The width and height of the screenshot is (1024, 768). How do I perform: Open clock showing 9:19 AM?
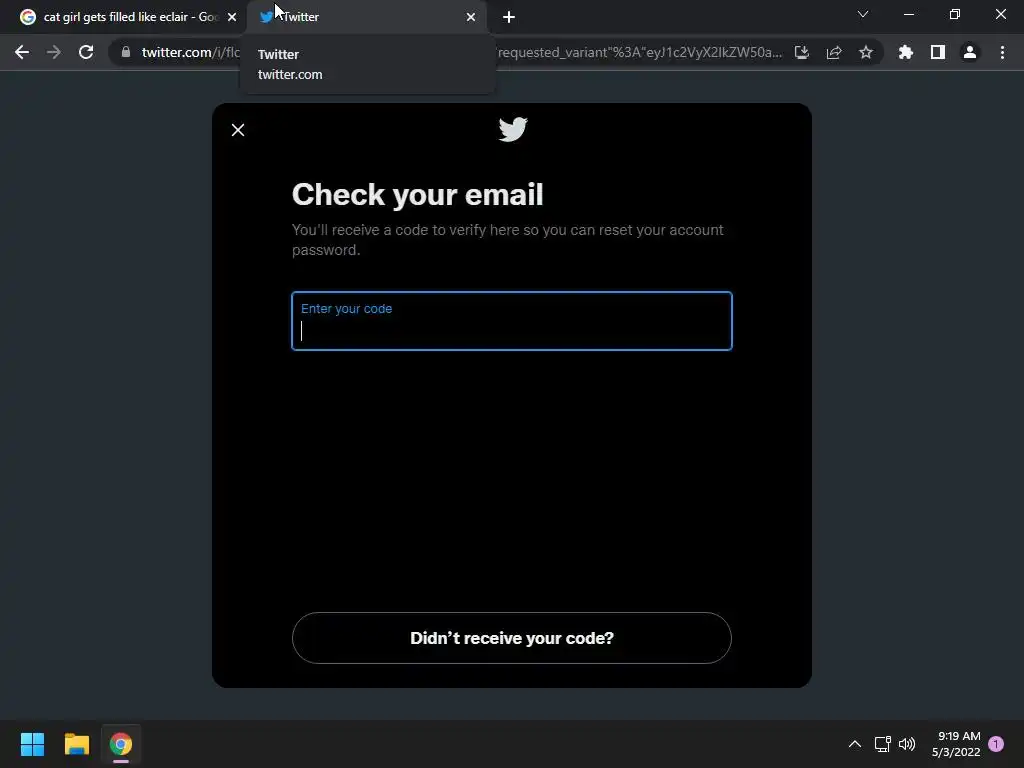pos(956,744)
